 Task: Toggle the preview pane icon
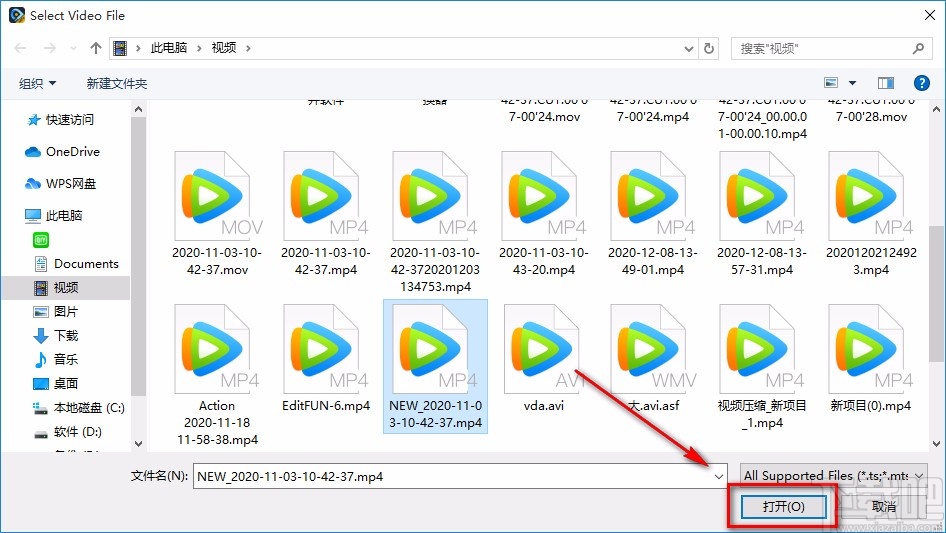[886, 83]
